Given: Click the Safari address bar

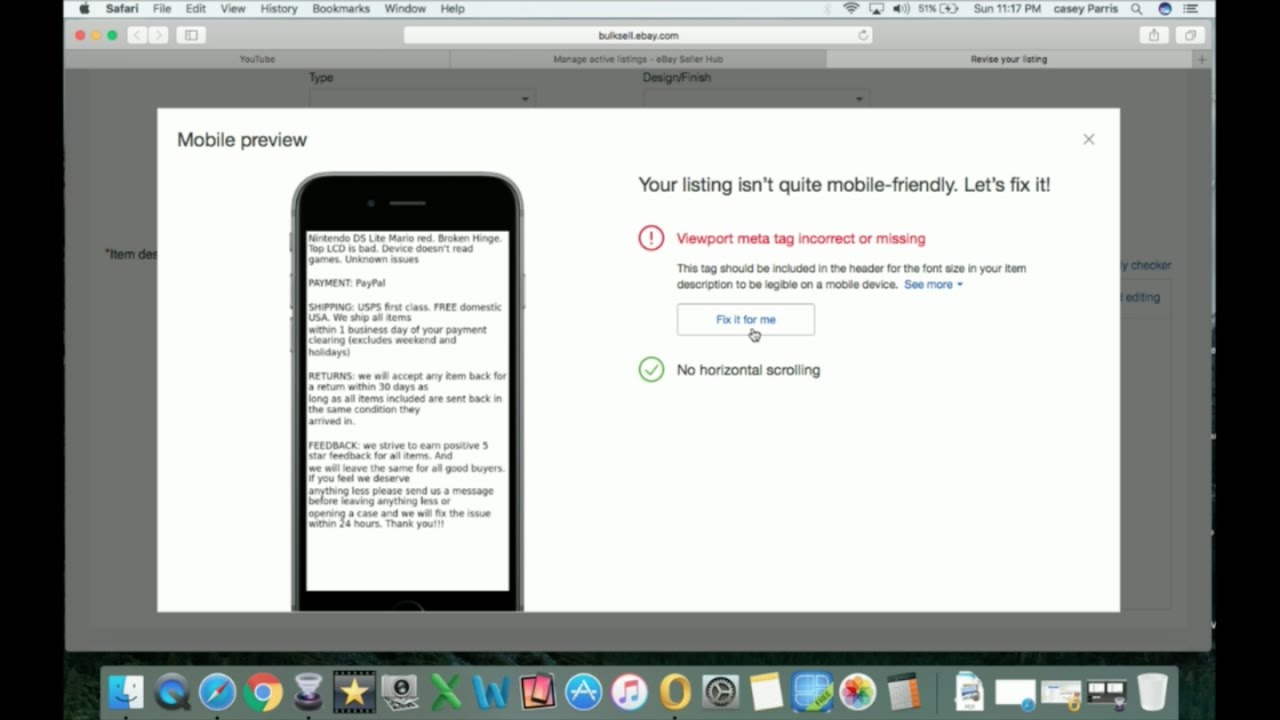Looking at the screenshot, I should click(638, 35).
